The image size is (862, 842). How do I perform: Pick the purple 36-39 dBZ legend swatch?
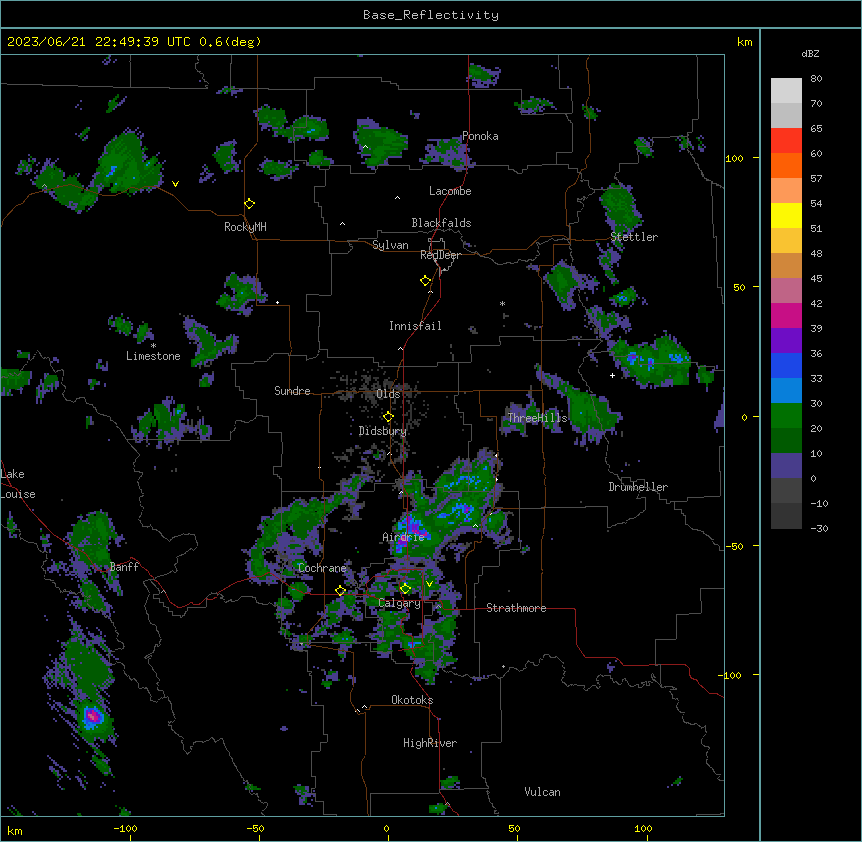786,341
